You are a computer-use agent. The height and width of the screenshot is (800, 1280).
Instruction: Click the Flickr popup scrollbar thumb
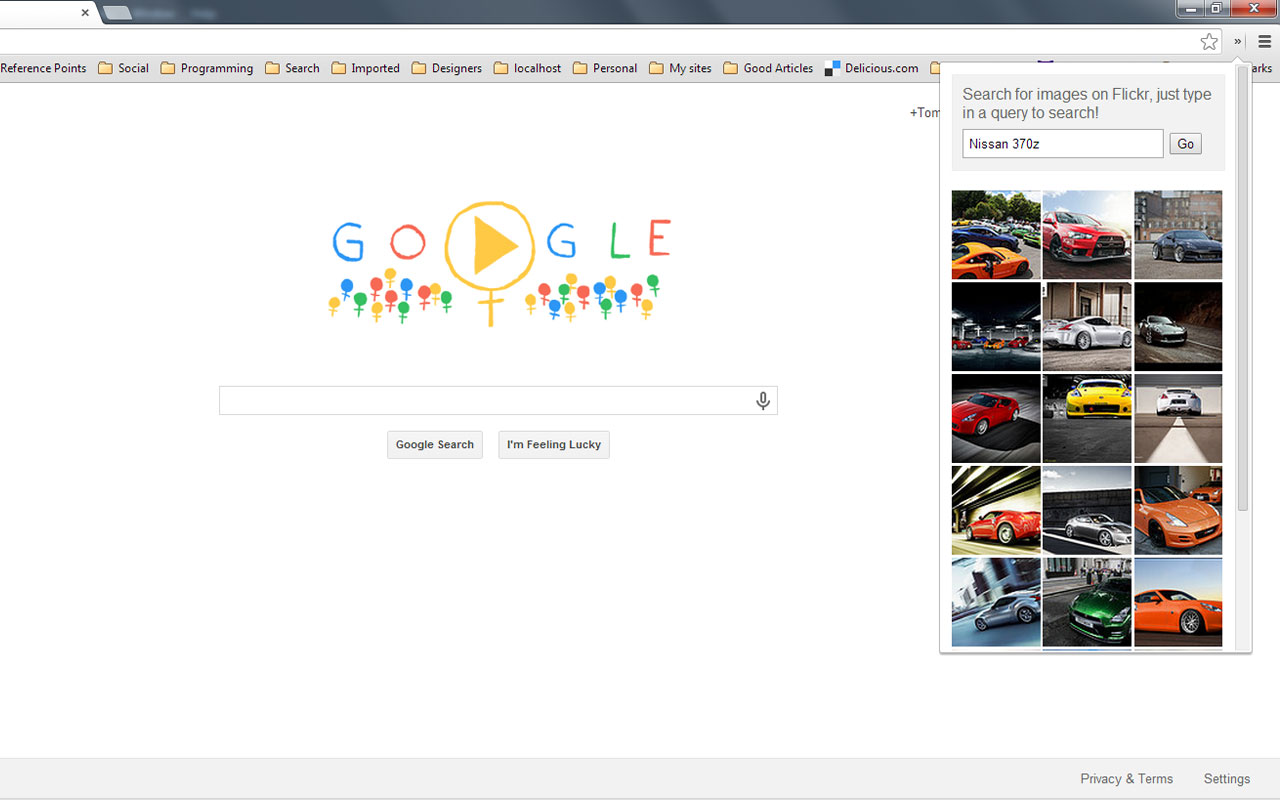[x=1243, y=290]
